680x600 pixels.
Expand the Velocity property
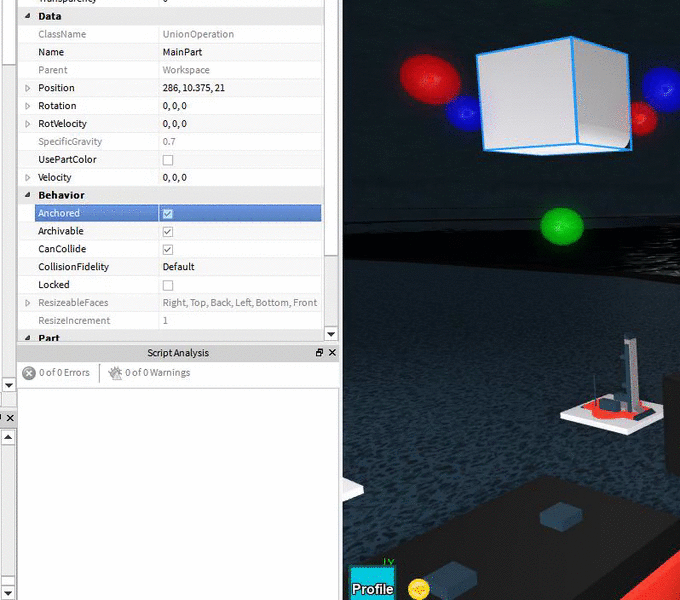point(28,178)
